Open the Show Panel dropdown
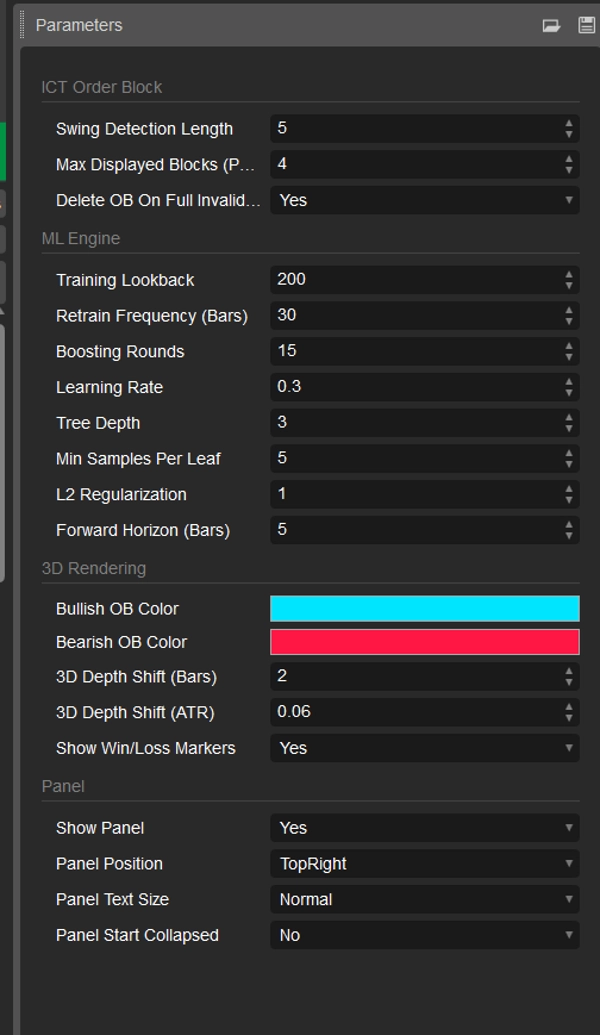This screenshot has height=1035, width=600. pyautogui.click(x=425, y=828)
